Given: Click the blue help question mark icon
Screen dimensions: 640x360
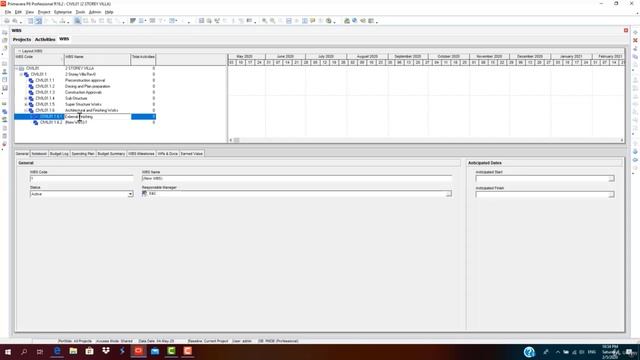Looking at the screenshot, I should 529,352.
